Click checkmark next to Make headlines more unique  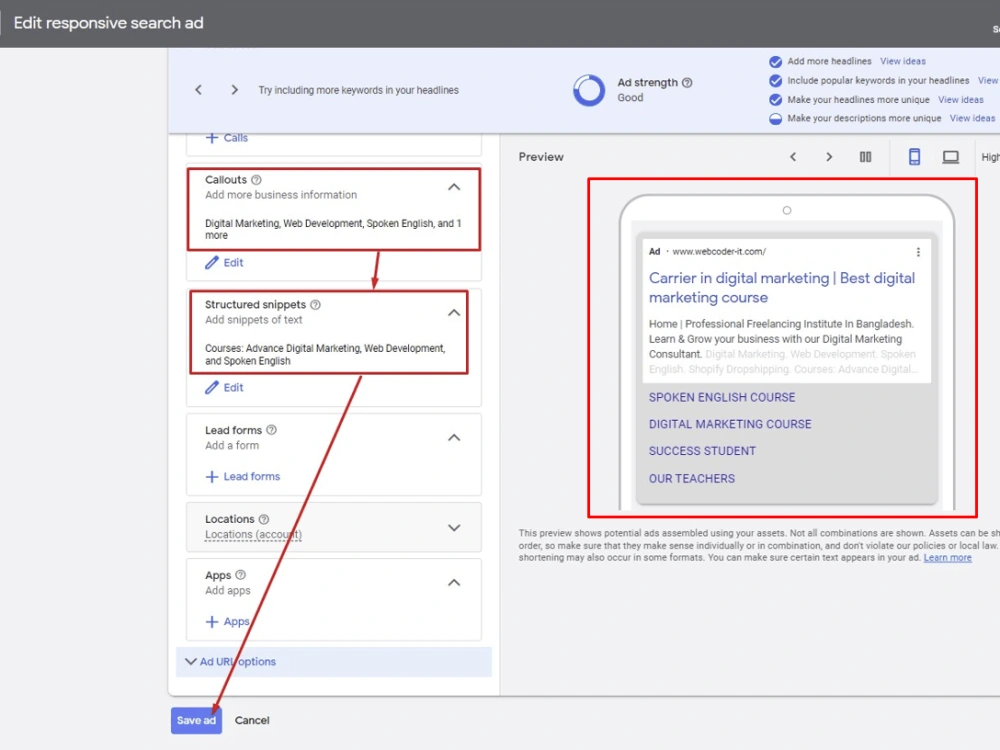[776, 100]
